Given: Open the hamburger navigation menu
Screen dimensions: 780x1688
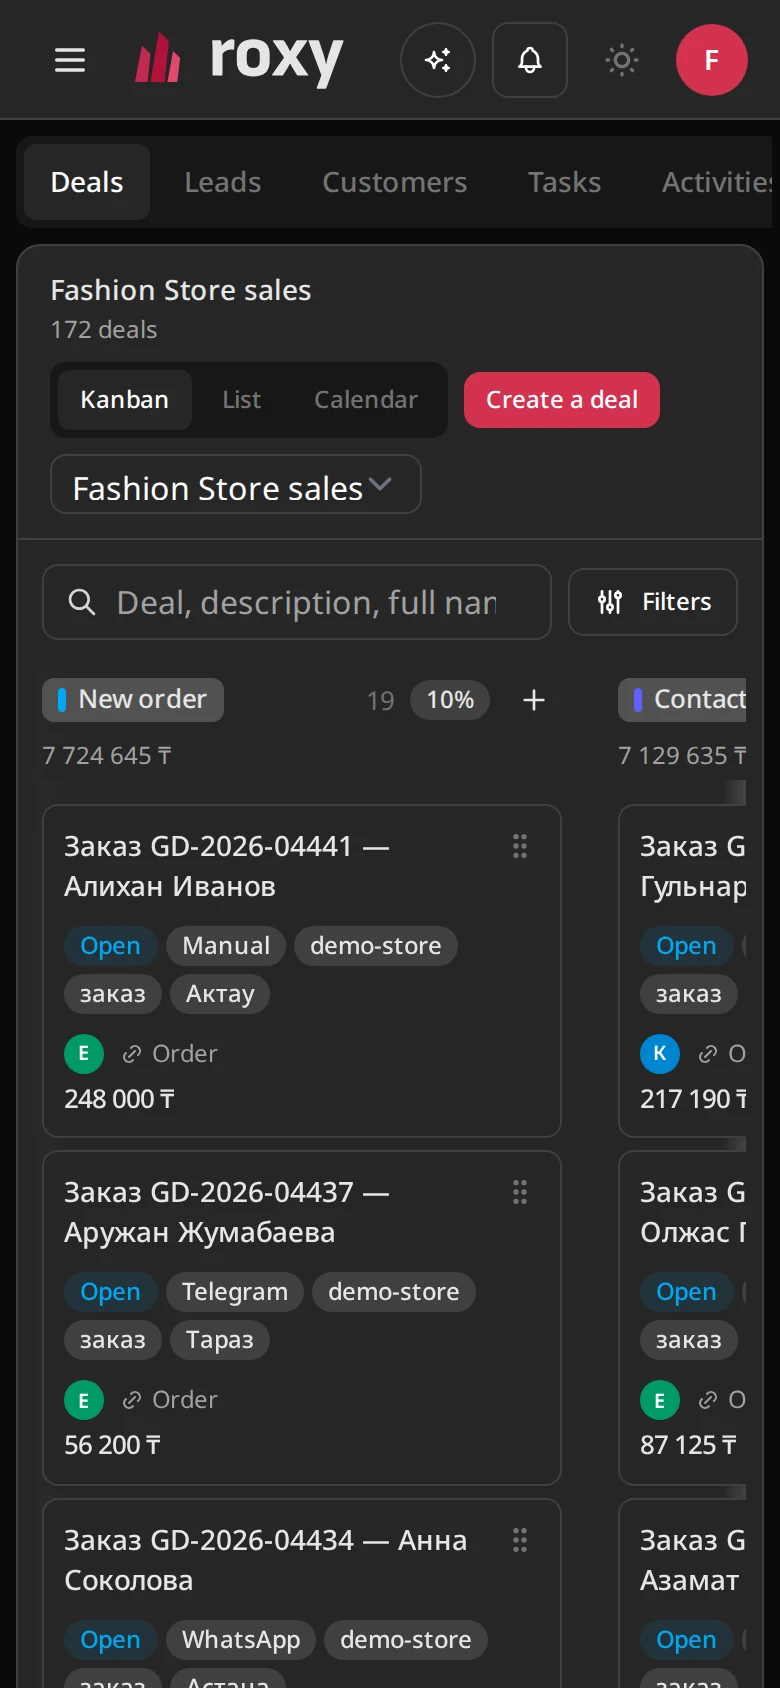Looking at the screenshot, I should pyautogui.click(x=70, y=60).
